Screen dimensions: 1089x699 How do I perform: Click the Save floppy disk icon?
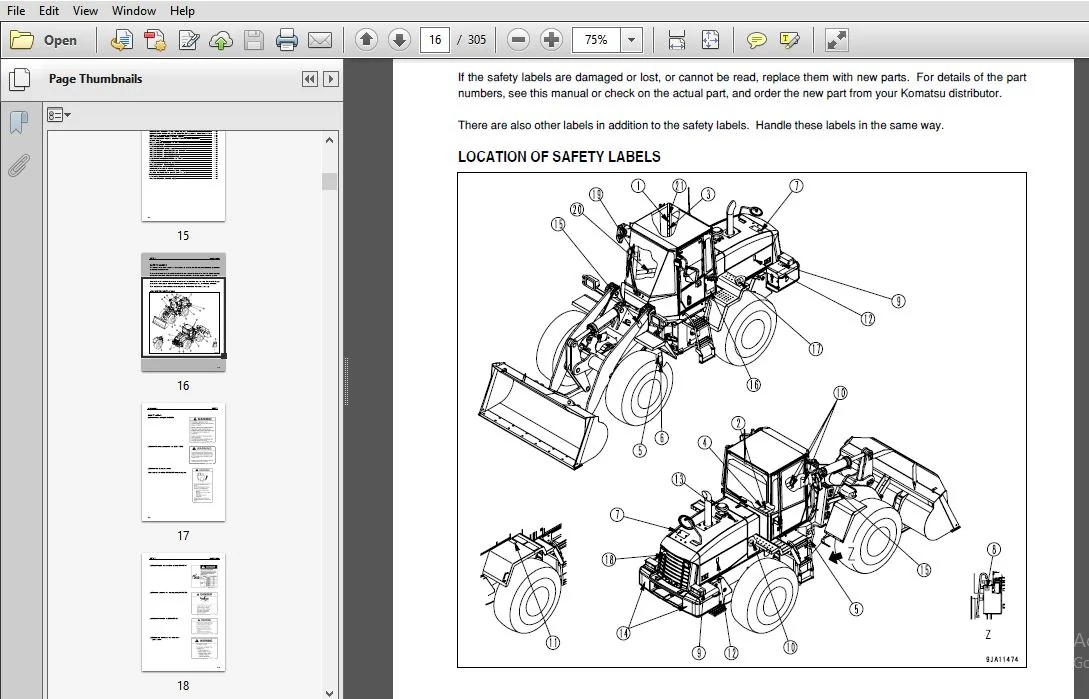254,40
